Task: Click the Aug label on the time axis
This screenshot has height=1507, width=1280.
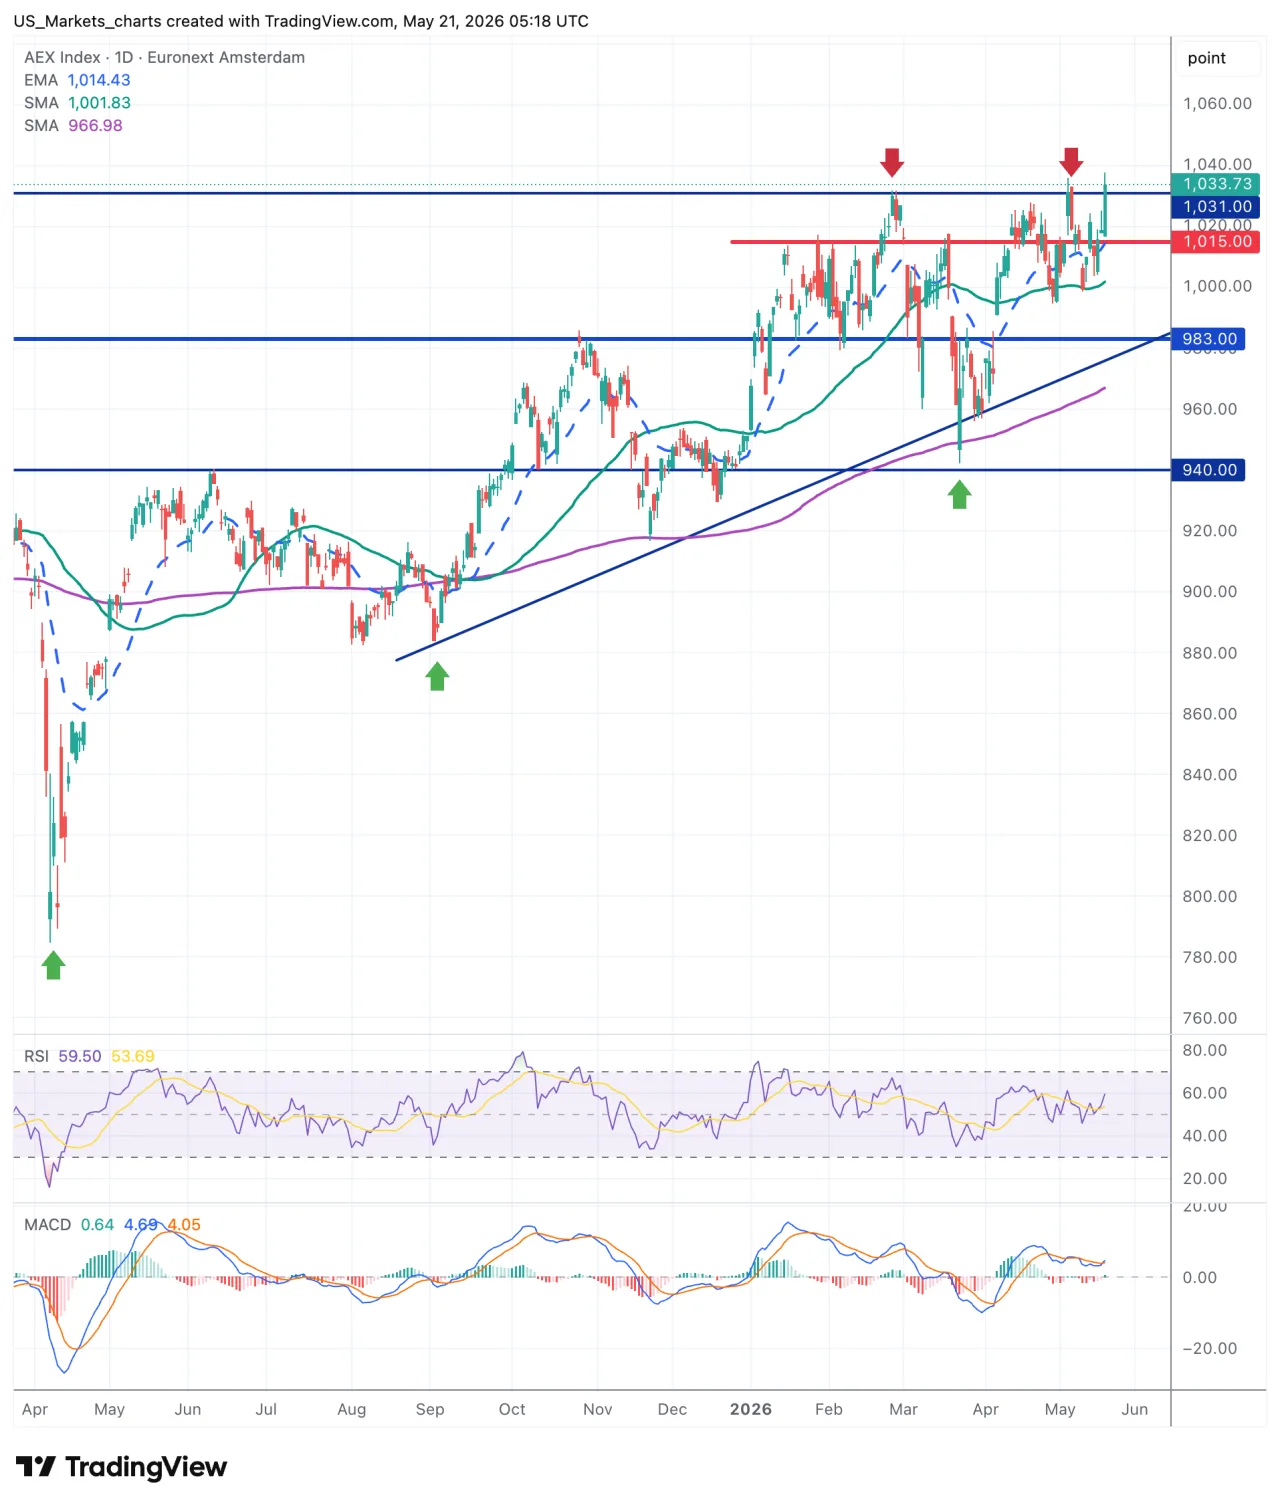Action: click(x=352, y=1410)
